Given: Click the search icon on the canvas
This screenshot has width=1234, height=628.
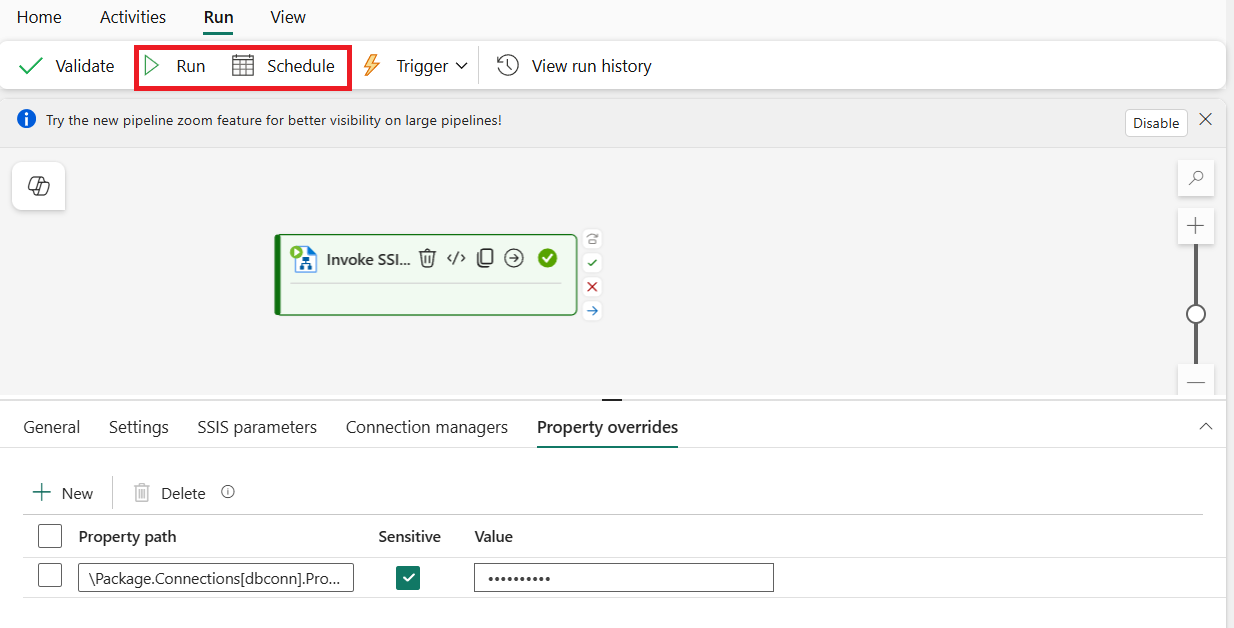Looking at the screenshot, I should tap(1196, 177).
